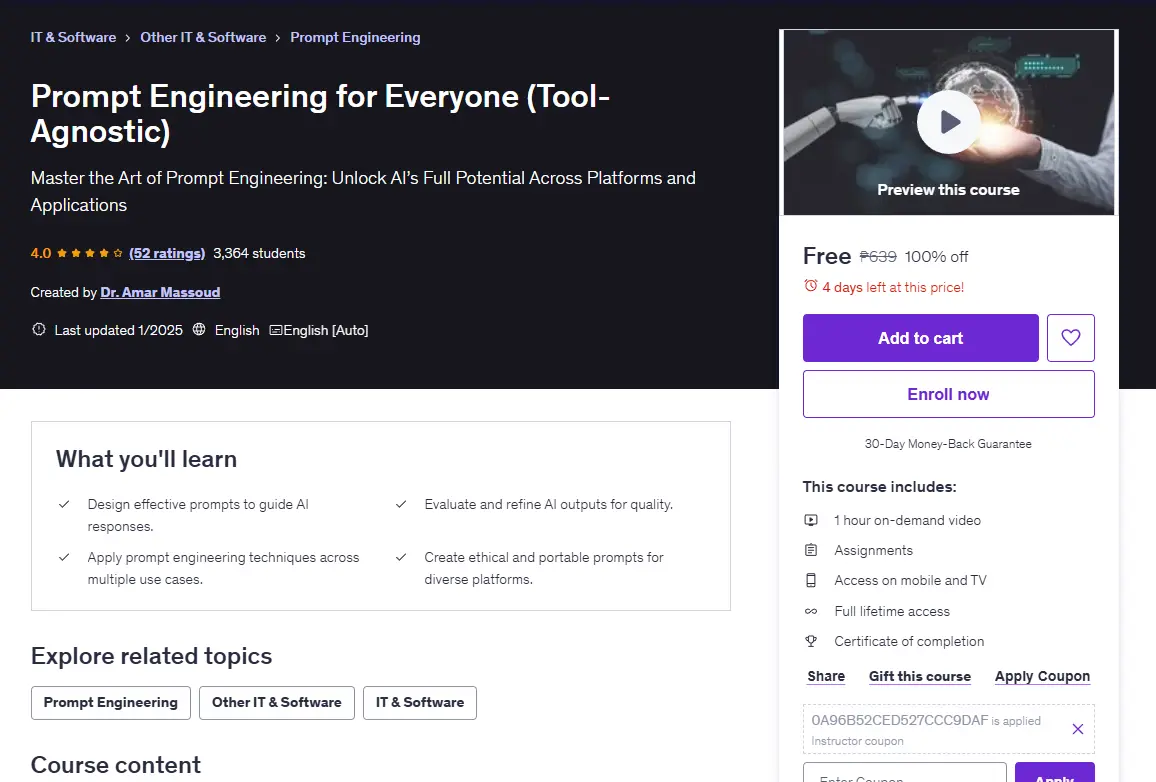The image size is (1156, 782).
Task: Click the applied coupon code 0A96B52CED527CCC9DAF
Action: tap(899, 720)
